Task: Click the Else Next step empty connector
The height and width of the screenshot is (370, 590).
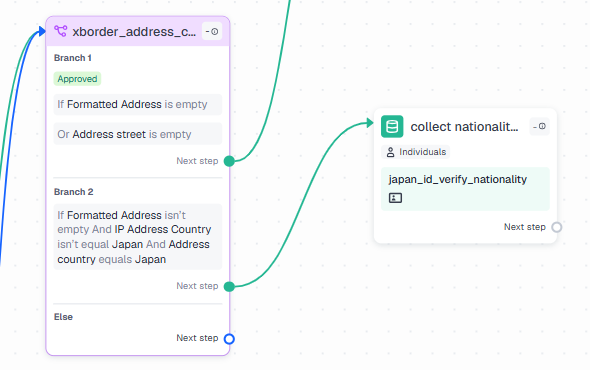Action: pyautogui.click(x=229, y=339)
